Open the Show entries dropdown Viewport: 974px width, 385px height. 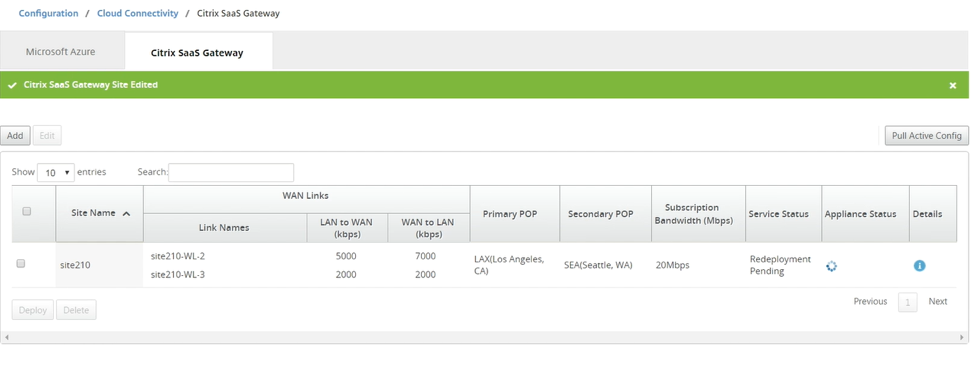56,173
